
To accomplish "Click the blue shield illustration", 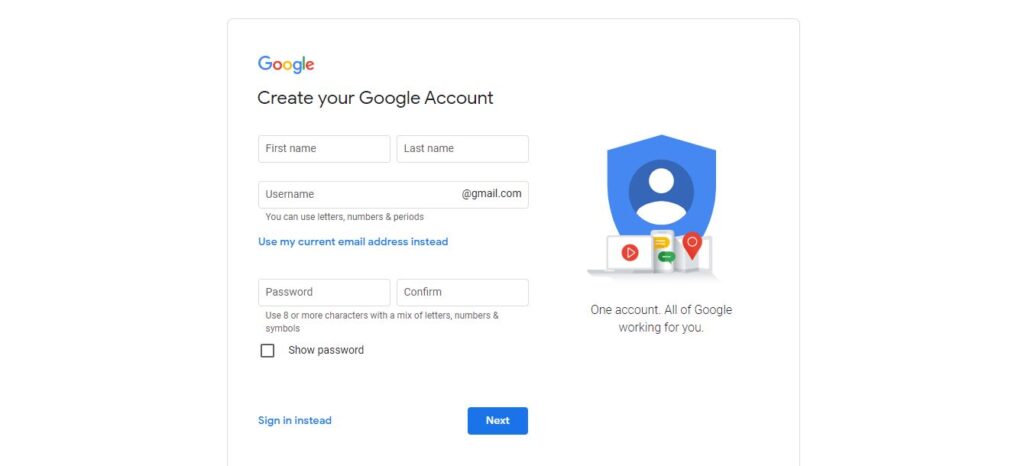I will pyautogui.click(x=661, y=186).
